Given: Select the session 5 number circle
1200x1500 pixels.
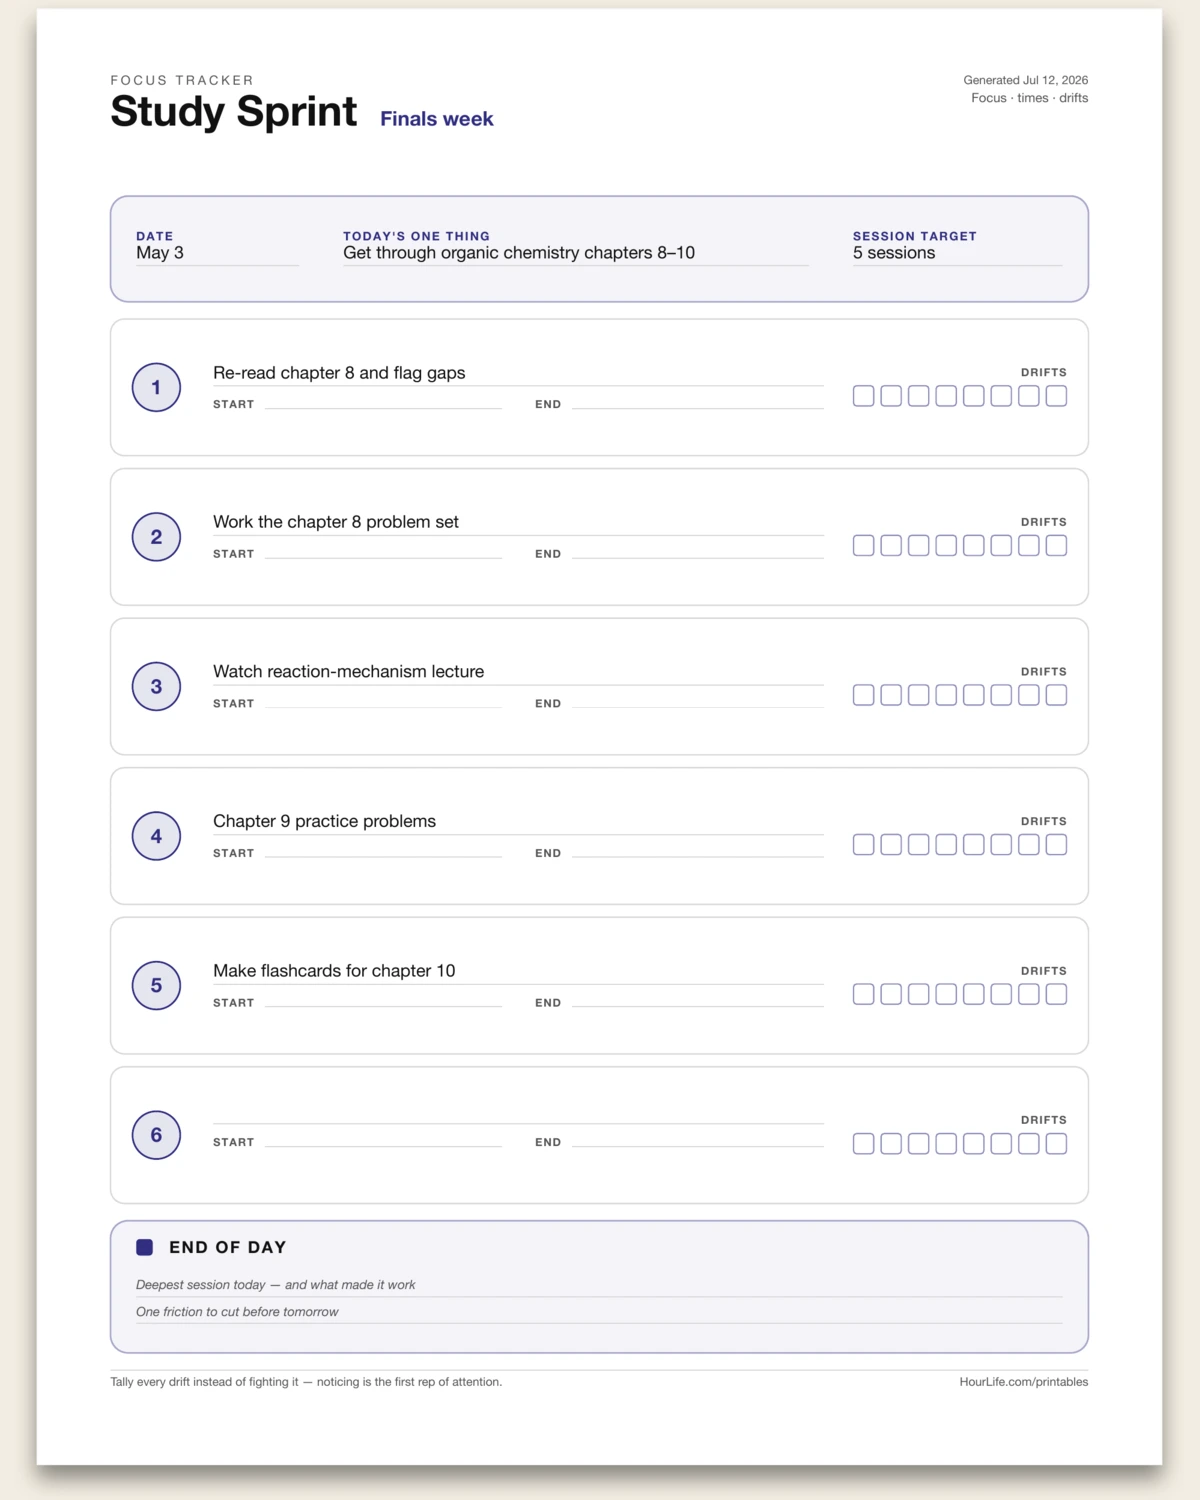Looking at the screenshot, I should pos(156,985).
